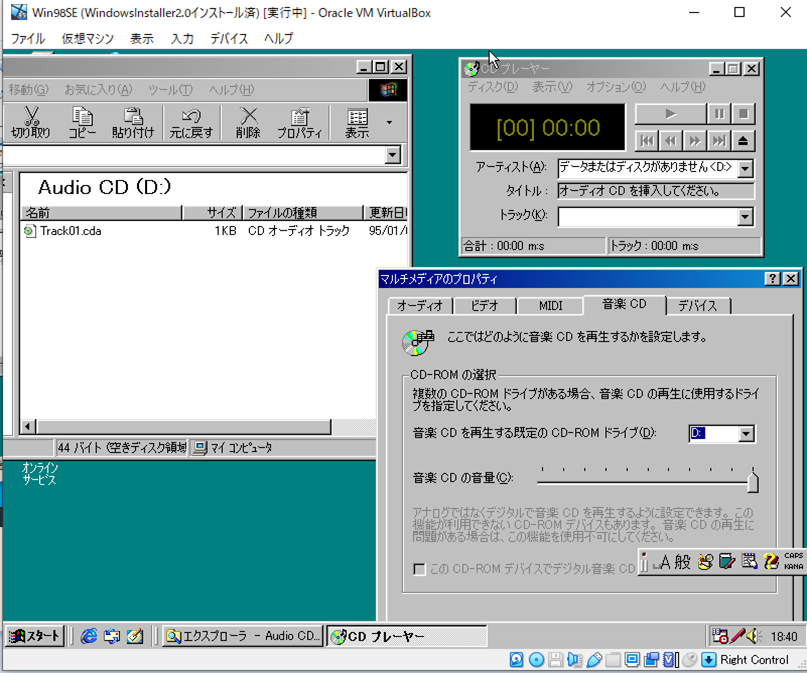807x673 pixels.
Task: Click the CD プレーヤー taskbar button
Action: pos(406,636)
